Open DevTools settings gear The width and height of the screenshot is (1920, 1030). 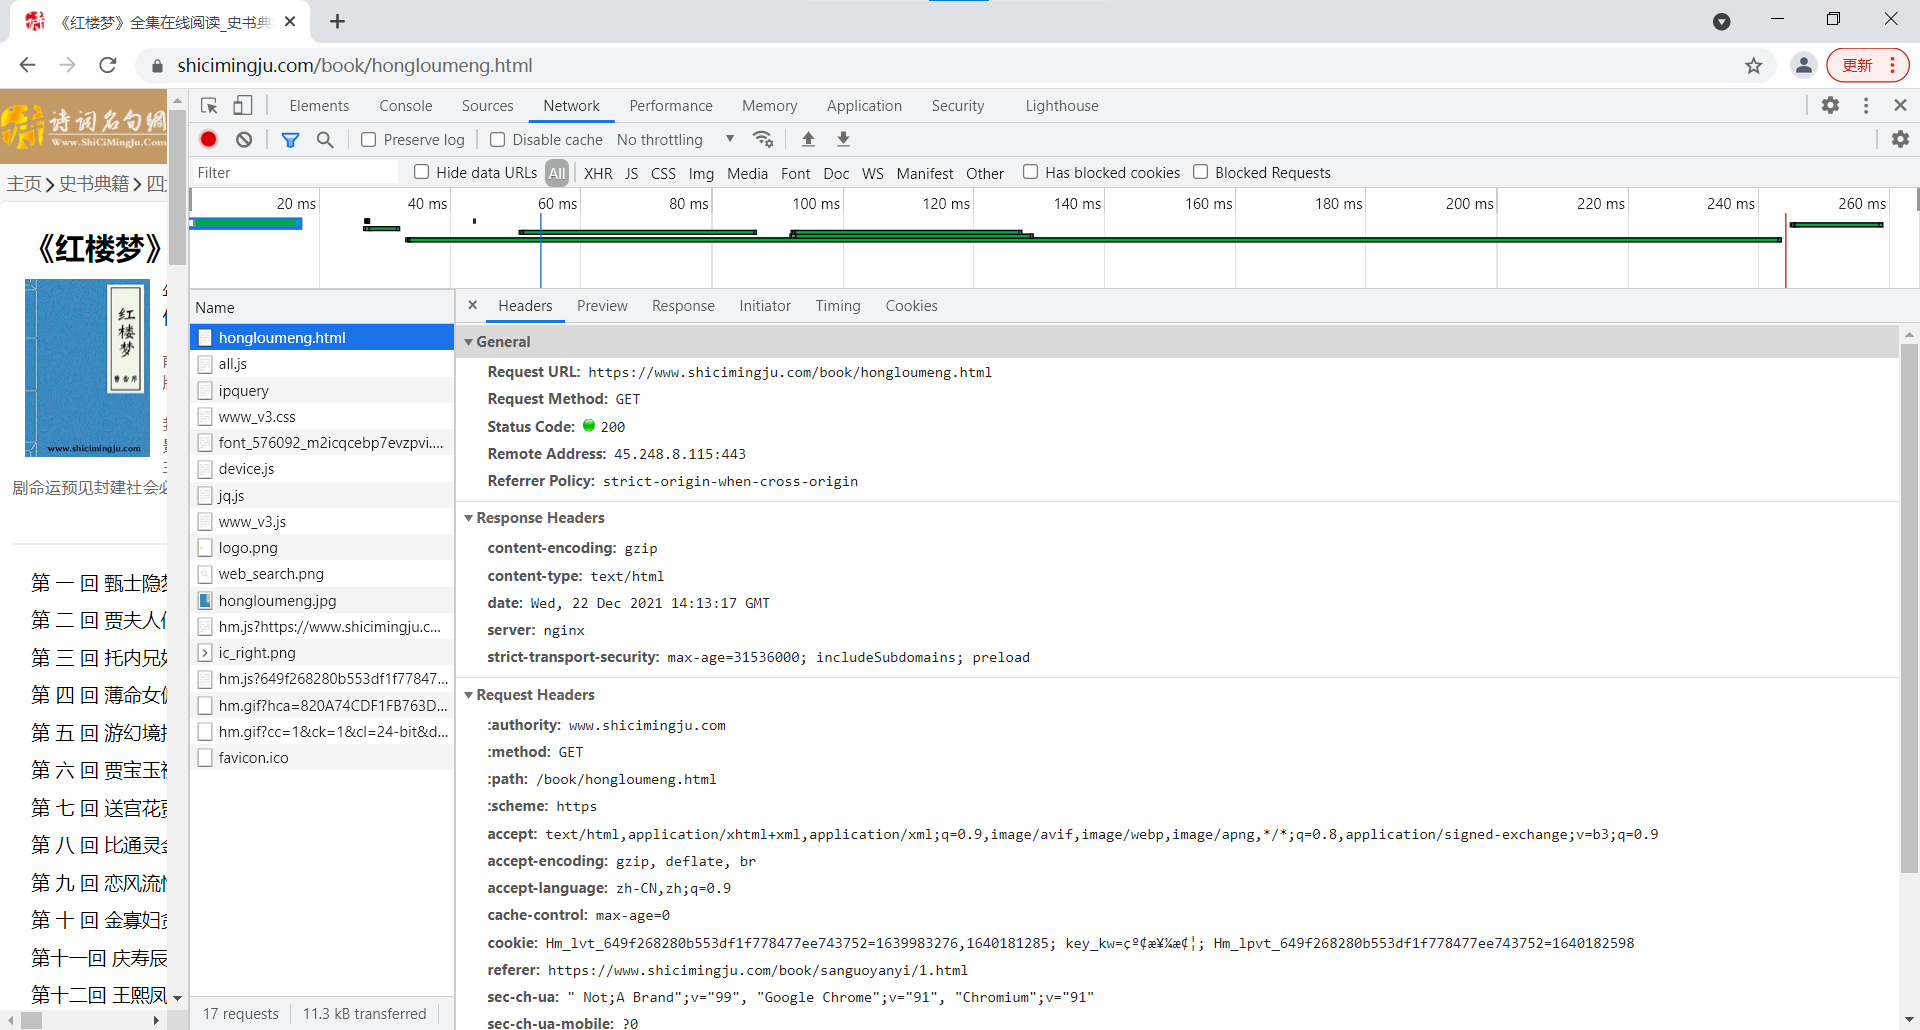[1830, 105]
